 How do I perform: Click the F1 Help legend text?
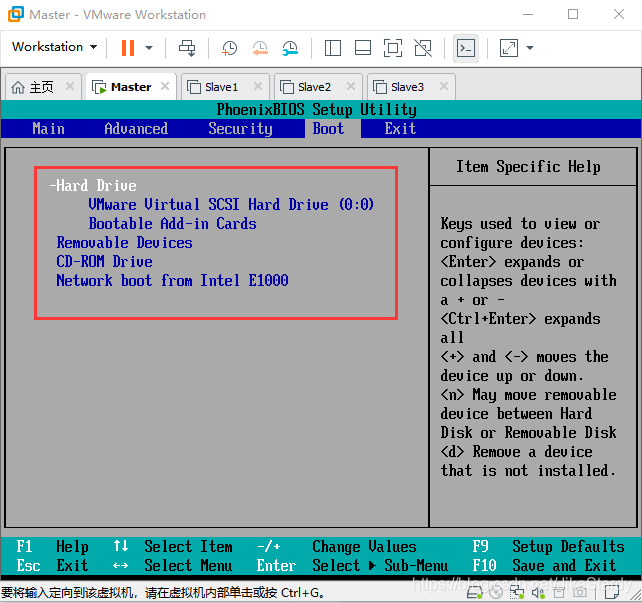(x=52, y=547)
